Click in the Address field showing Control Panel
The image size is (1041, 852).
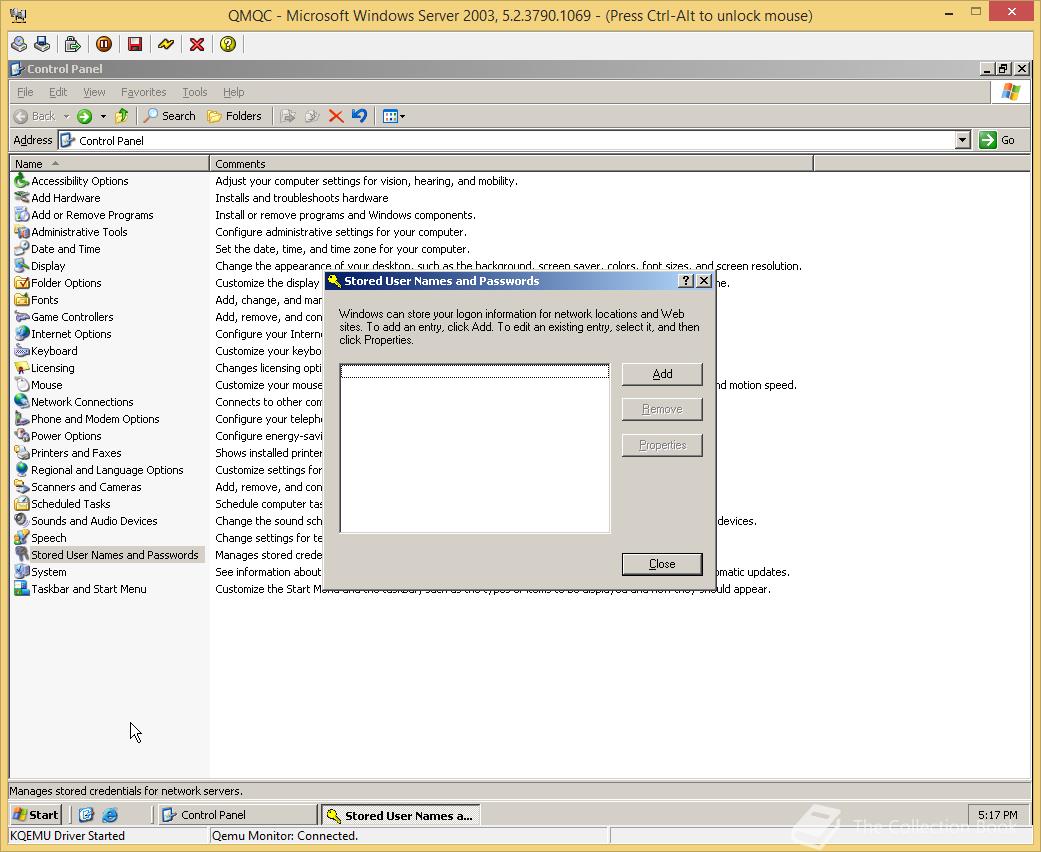coord(507,140)
